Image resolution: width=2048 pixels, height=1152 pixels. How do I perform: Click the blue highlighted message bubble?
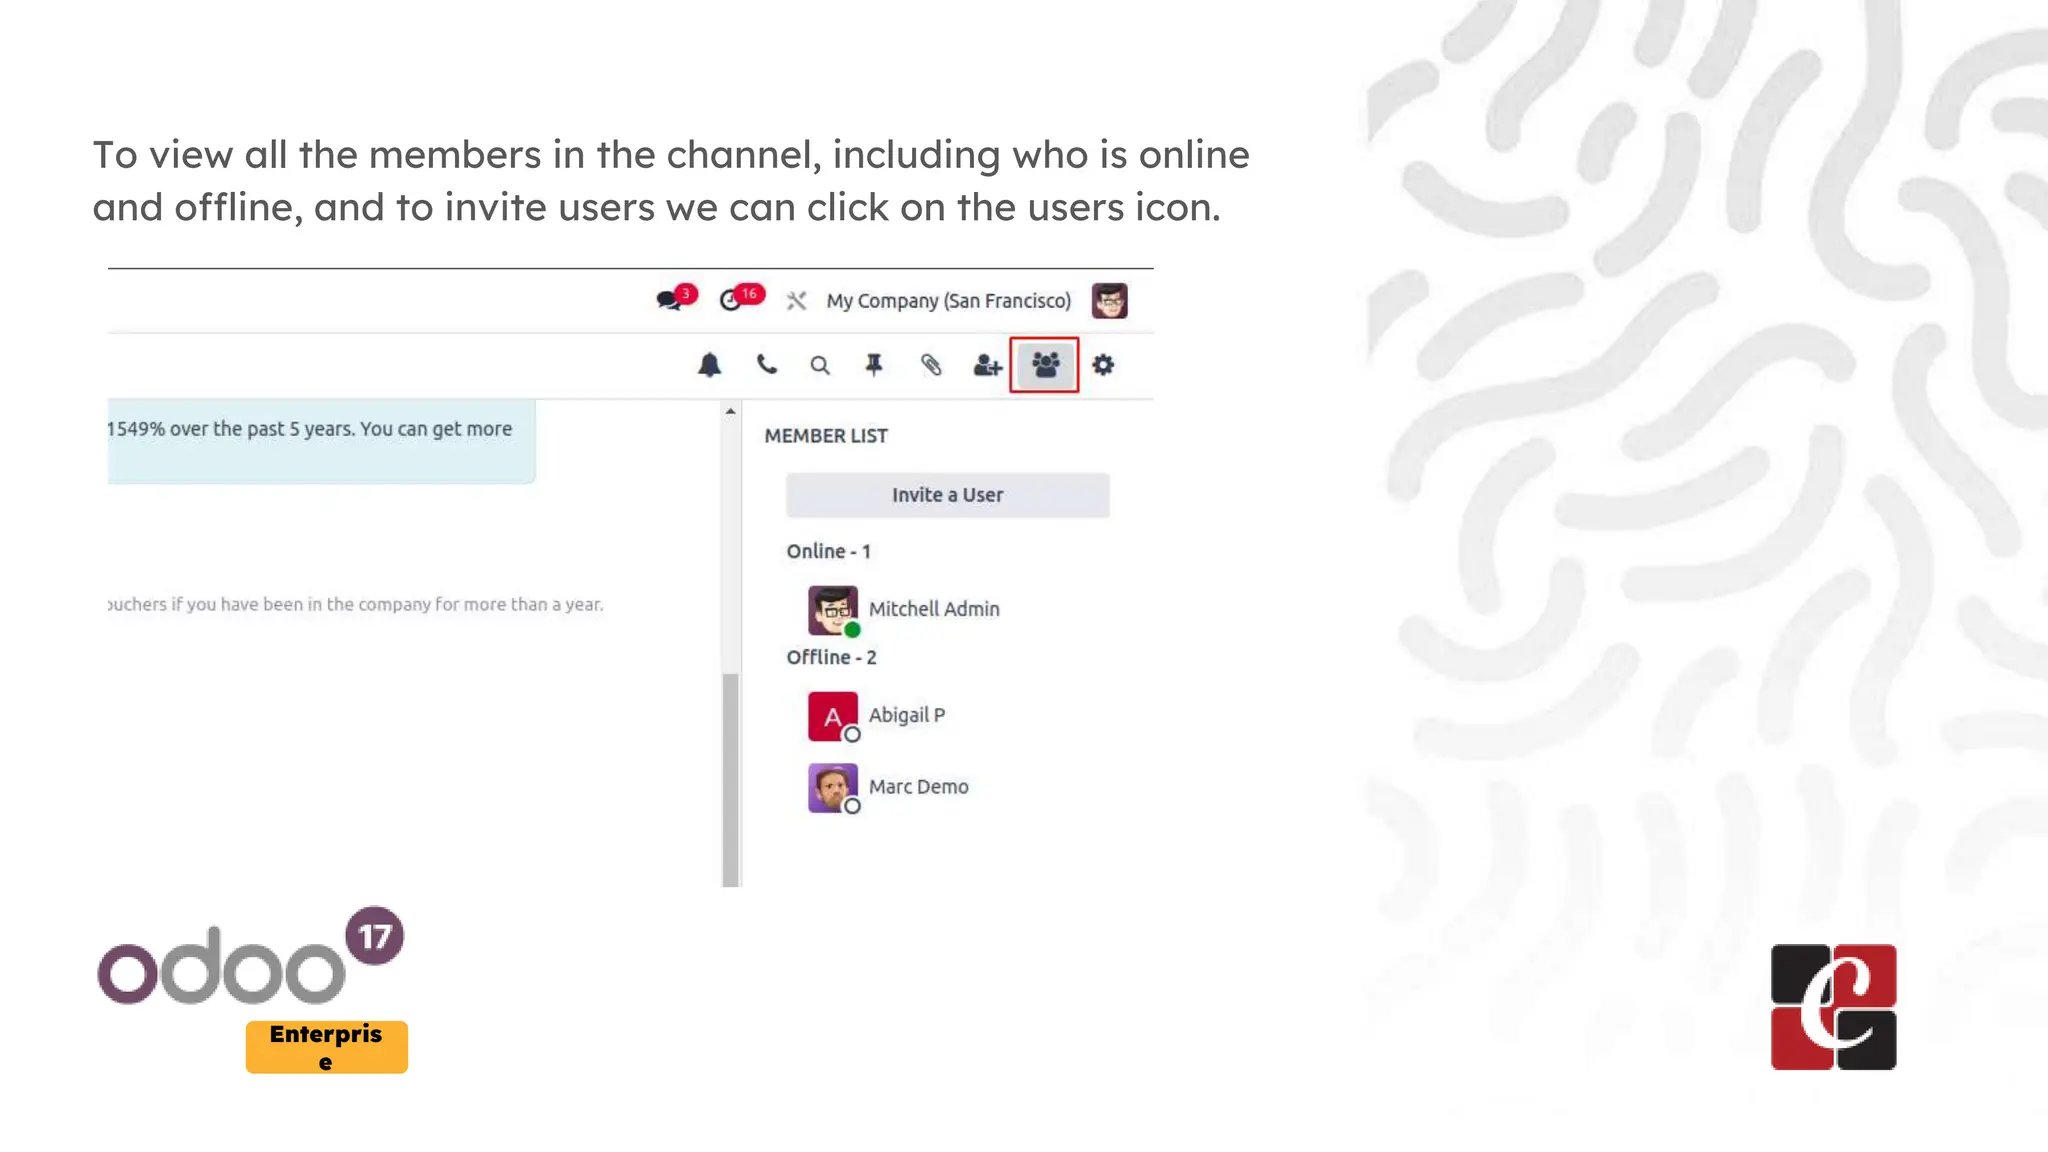[320, 441]
